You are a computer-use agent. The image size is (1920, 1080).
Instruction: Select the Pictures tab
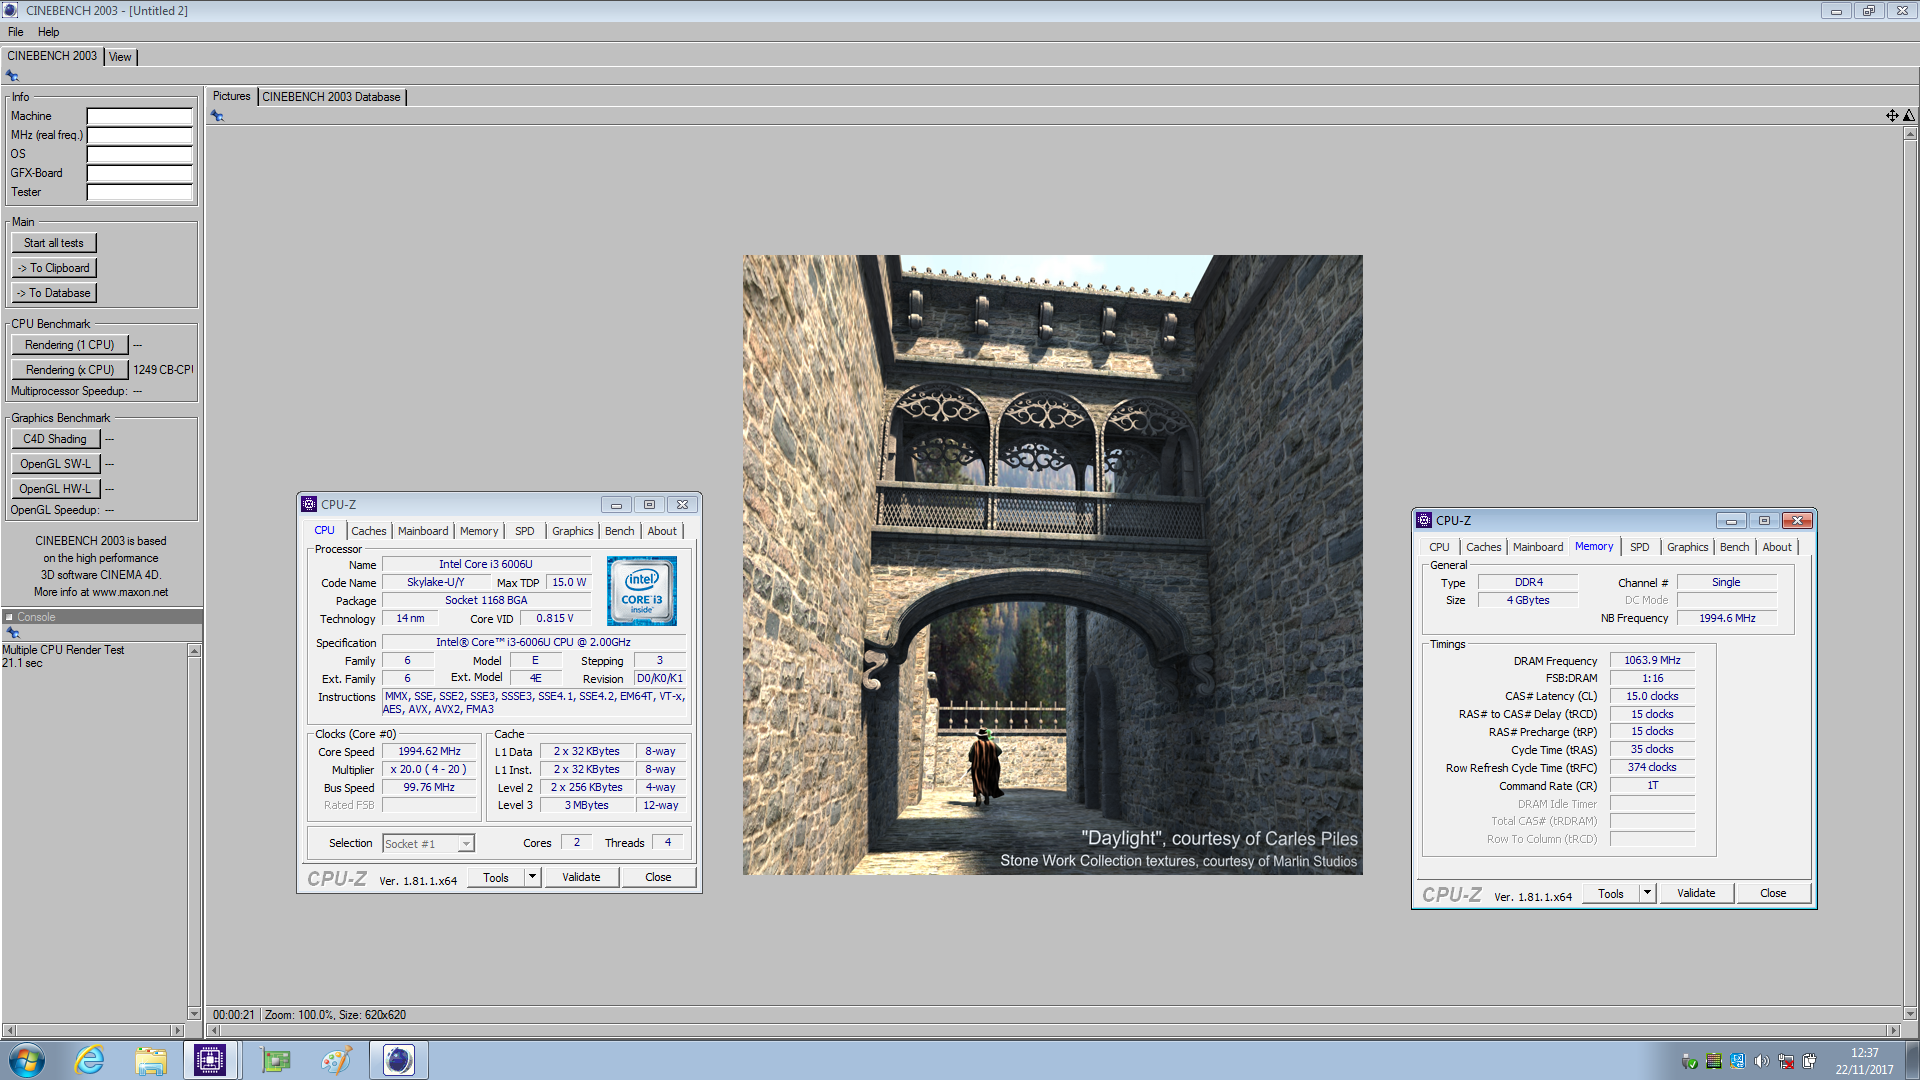pos(232,96)
